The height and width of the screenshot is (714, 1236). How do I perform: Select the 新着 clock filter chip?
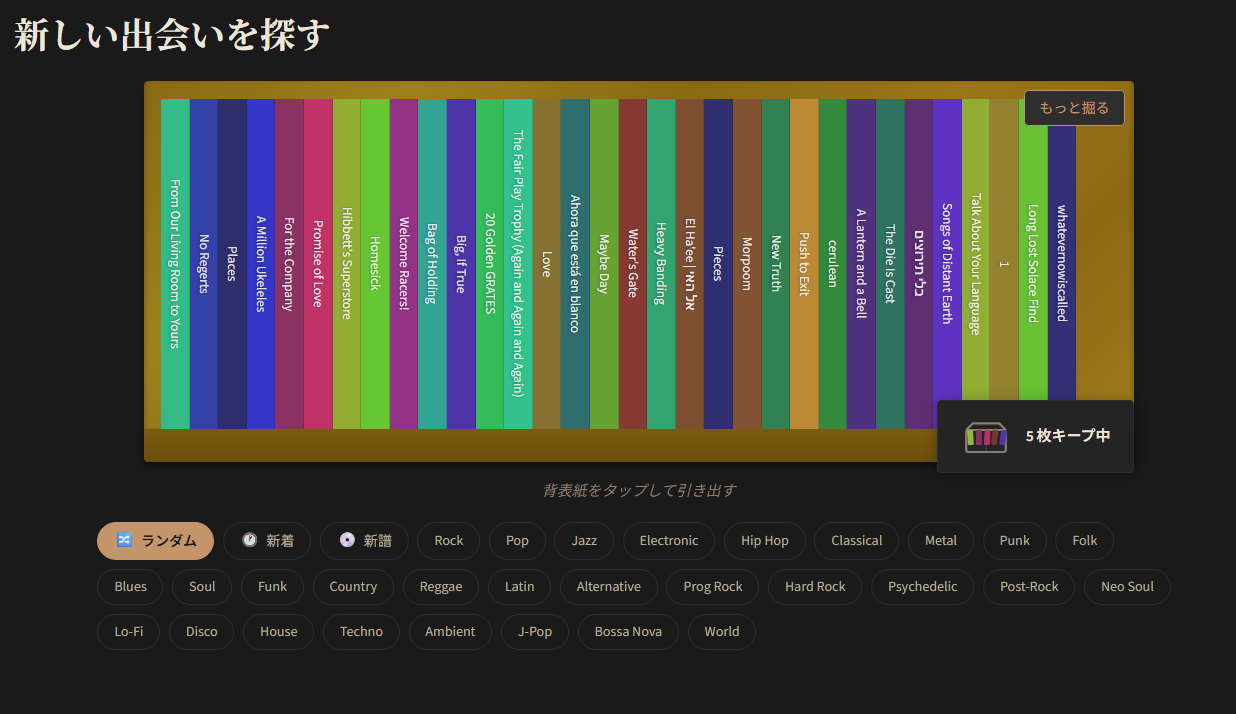(x=266, y=541)
